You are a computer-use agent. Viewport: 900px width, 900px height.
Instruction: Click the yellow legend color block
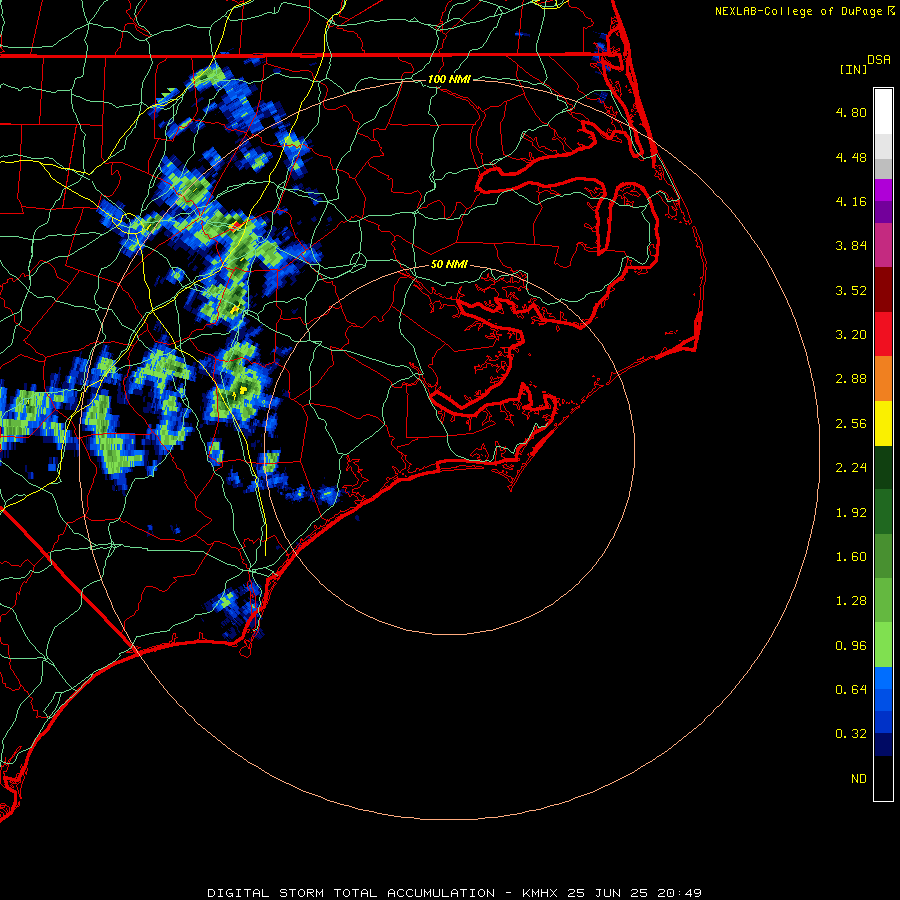(883, 423)
